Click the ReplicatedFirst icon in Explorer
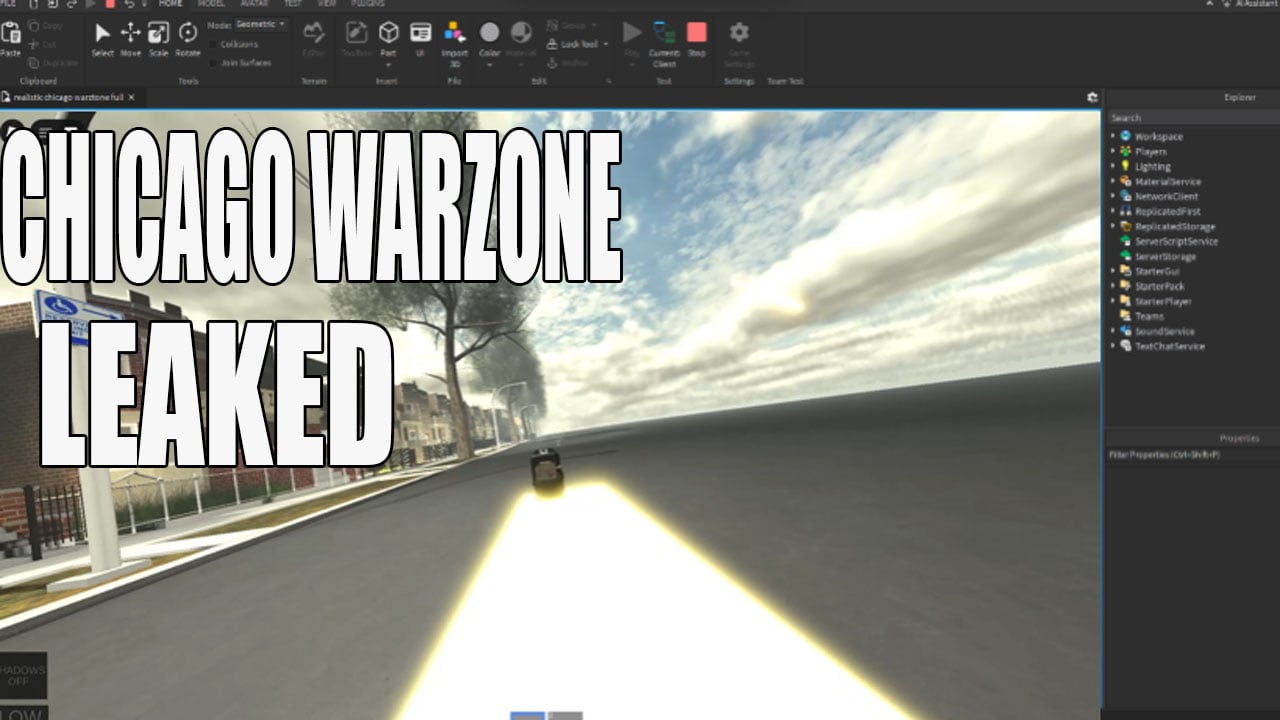 click(x=1126, y=211)
